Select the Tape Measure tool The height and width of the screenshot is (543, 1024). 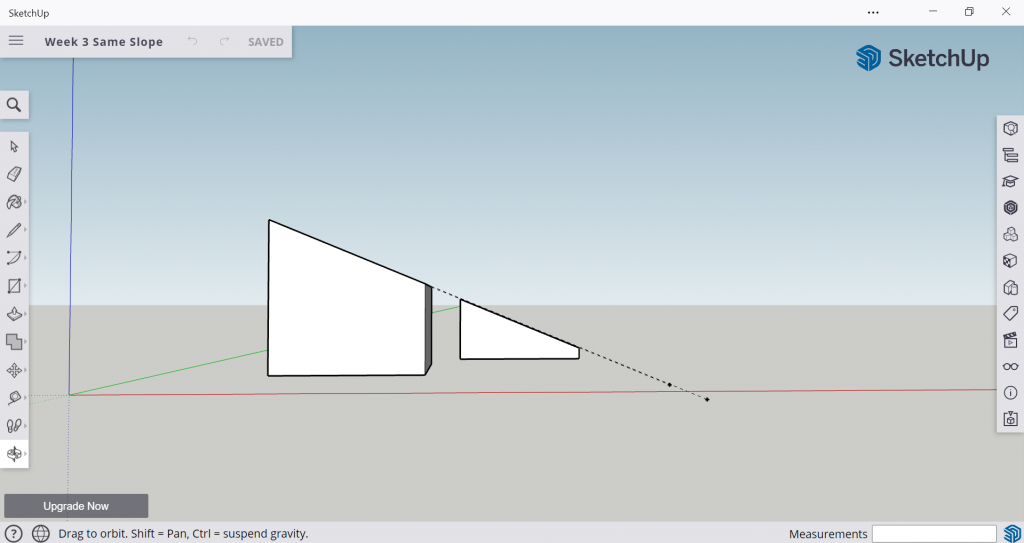click(x=14, y=398)
